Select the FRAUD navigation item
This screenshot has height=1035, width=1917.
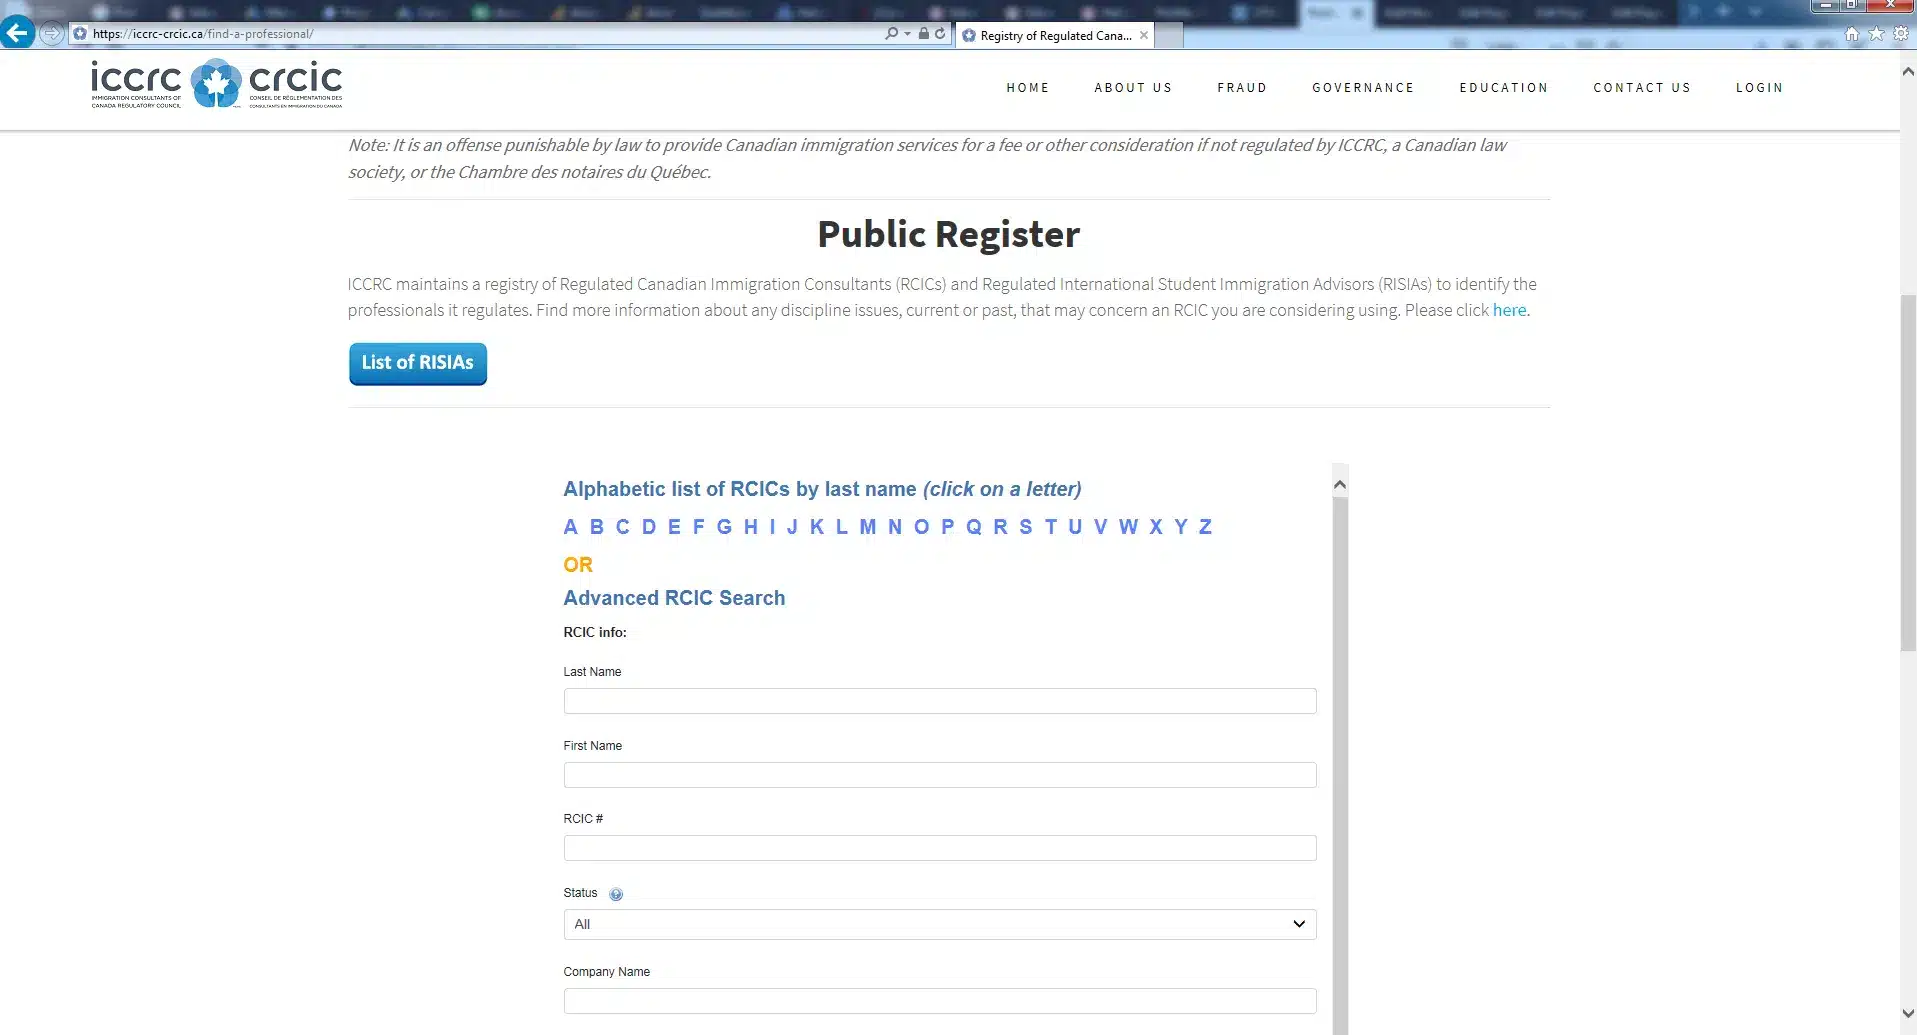click(x=1242, y=88)
